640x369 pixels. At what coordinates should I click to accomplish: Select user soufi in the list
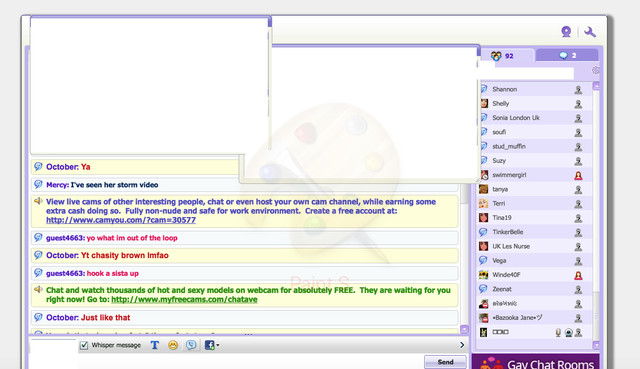[x=535, y=132]
